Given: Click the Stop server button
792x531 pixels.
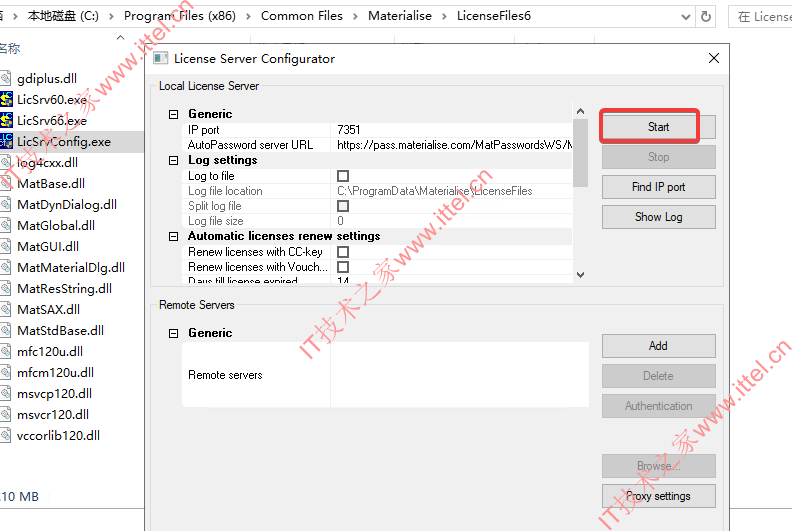Looking at the screenshot, I should pos(658,157).
